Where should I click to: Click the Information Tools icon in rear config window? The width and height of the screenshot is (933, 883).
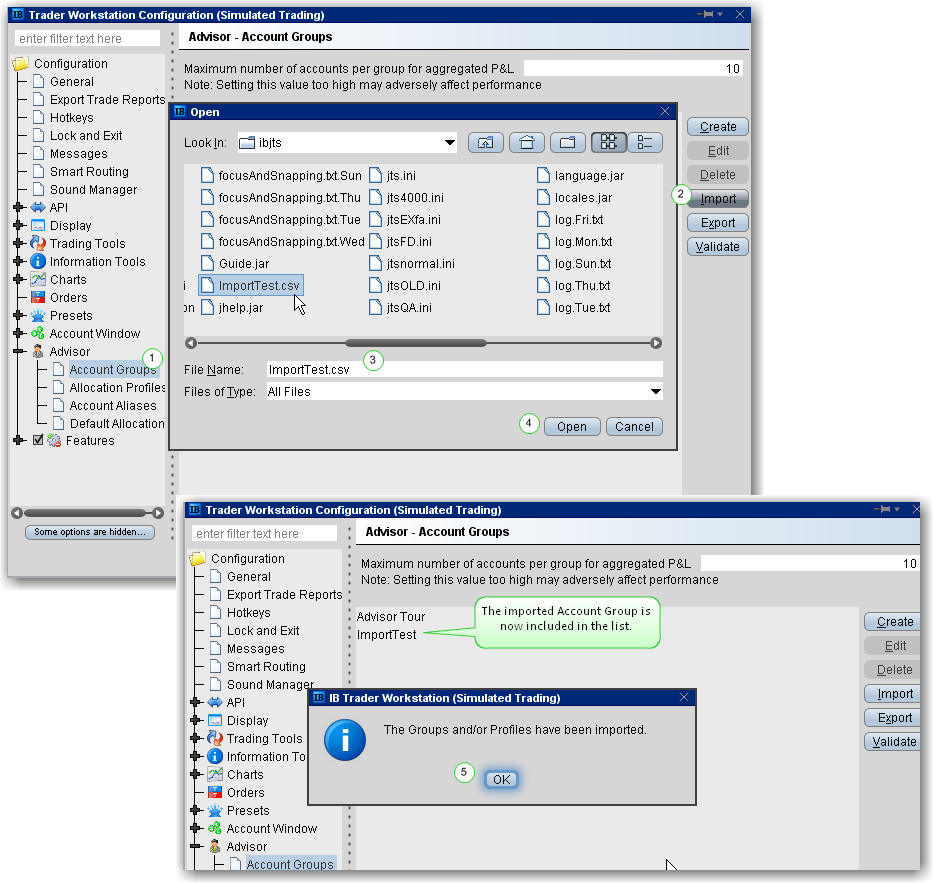point(38,261)
